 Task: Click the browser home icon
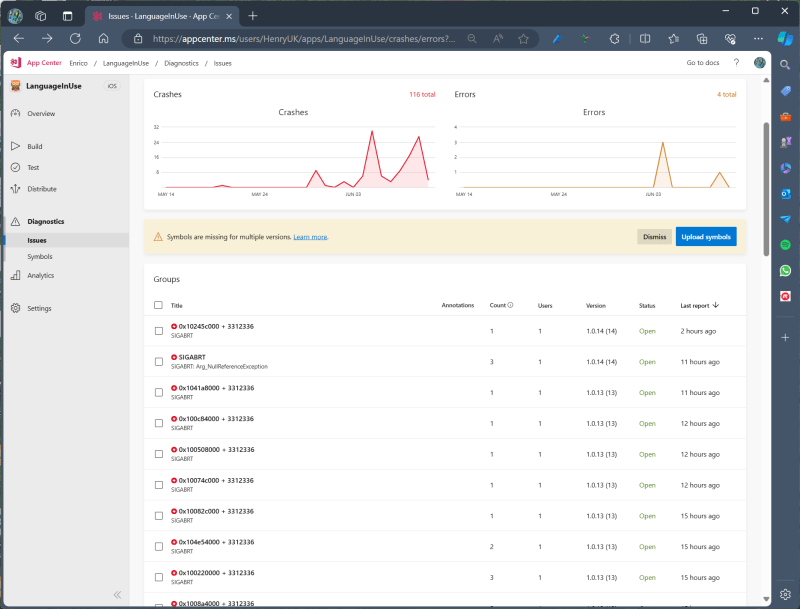pyautogui.click(x=104, y=39)
